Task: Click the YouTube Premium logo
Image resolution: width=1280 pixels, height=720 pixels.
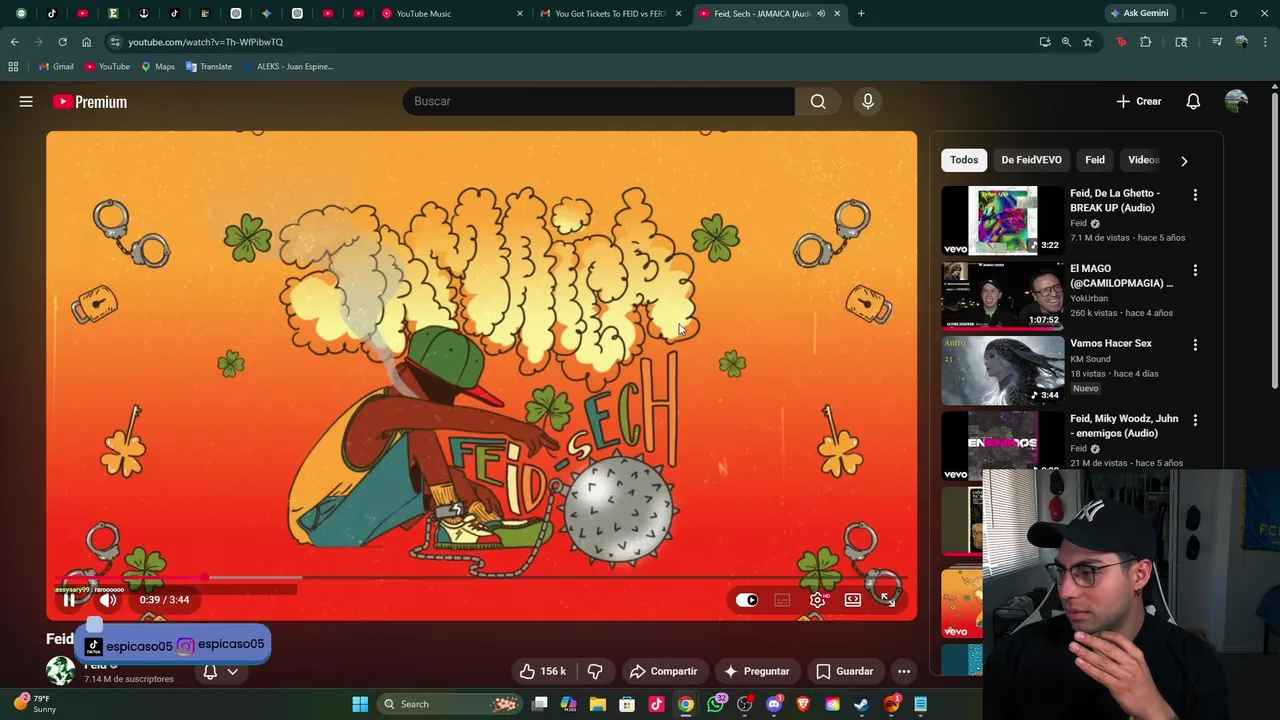Action: (x=90, y=101)
